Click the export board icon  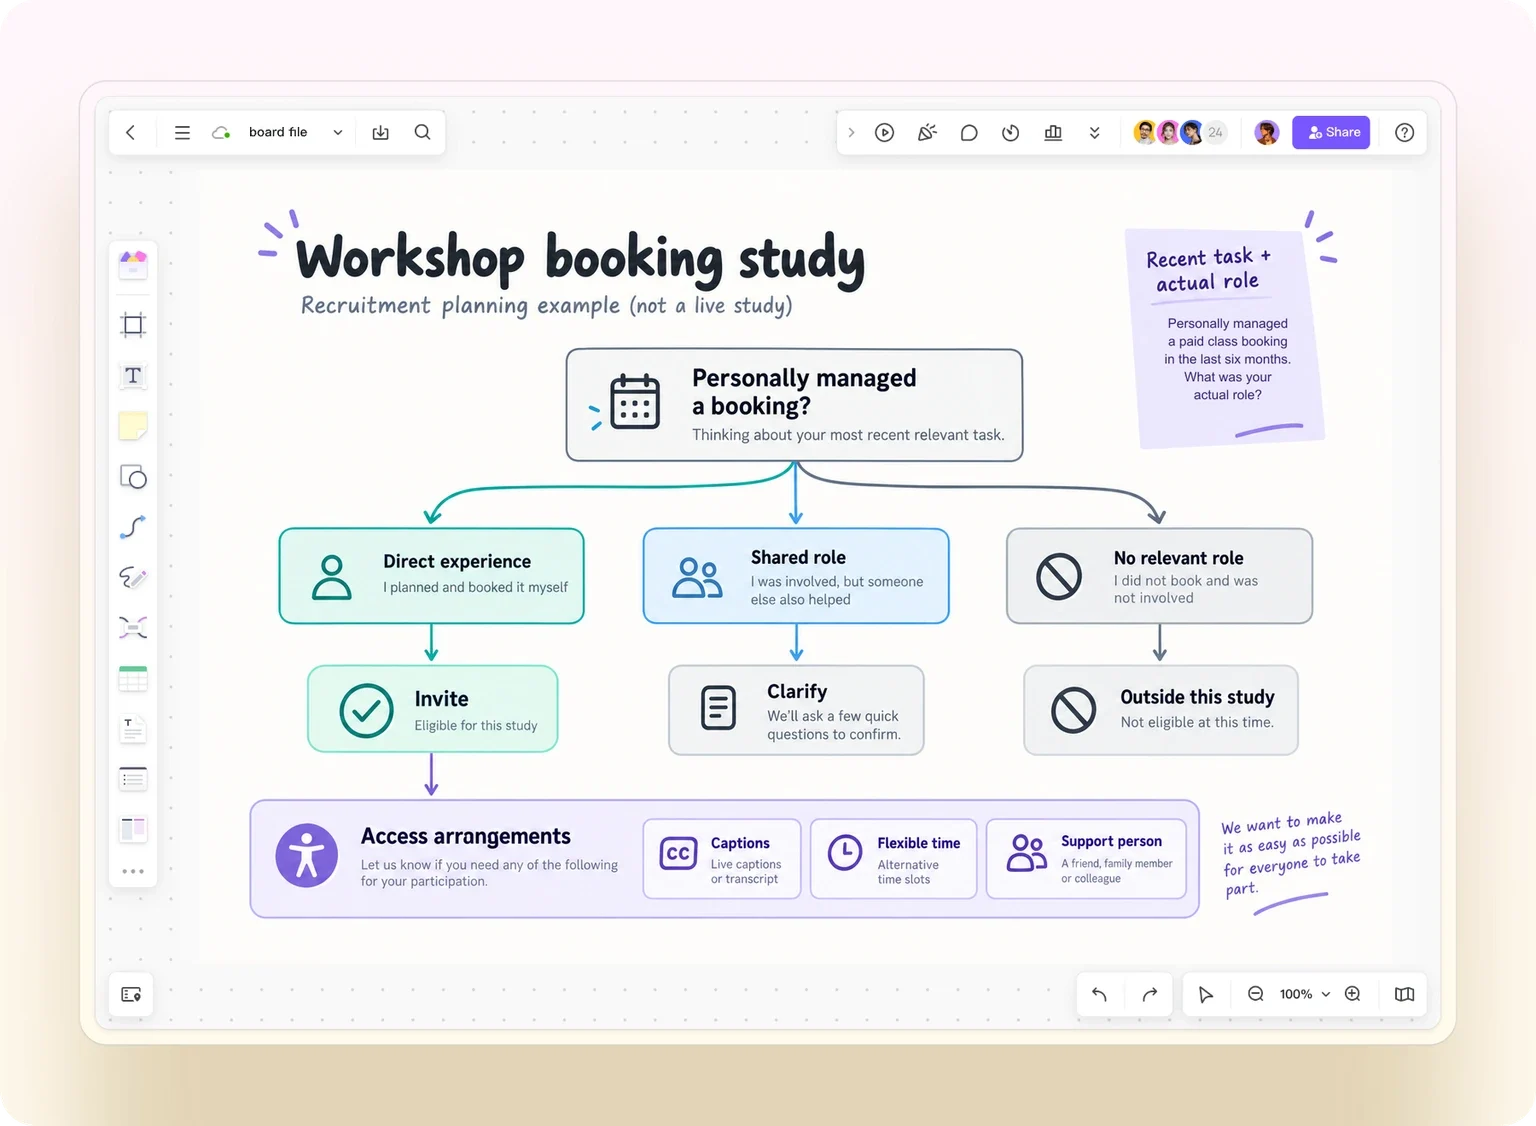coord(381,132)
